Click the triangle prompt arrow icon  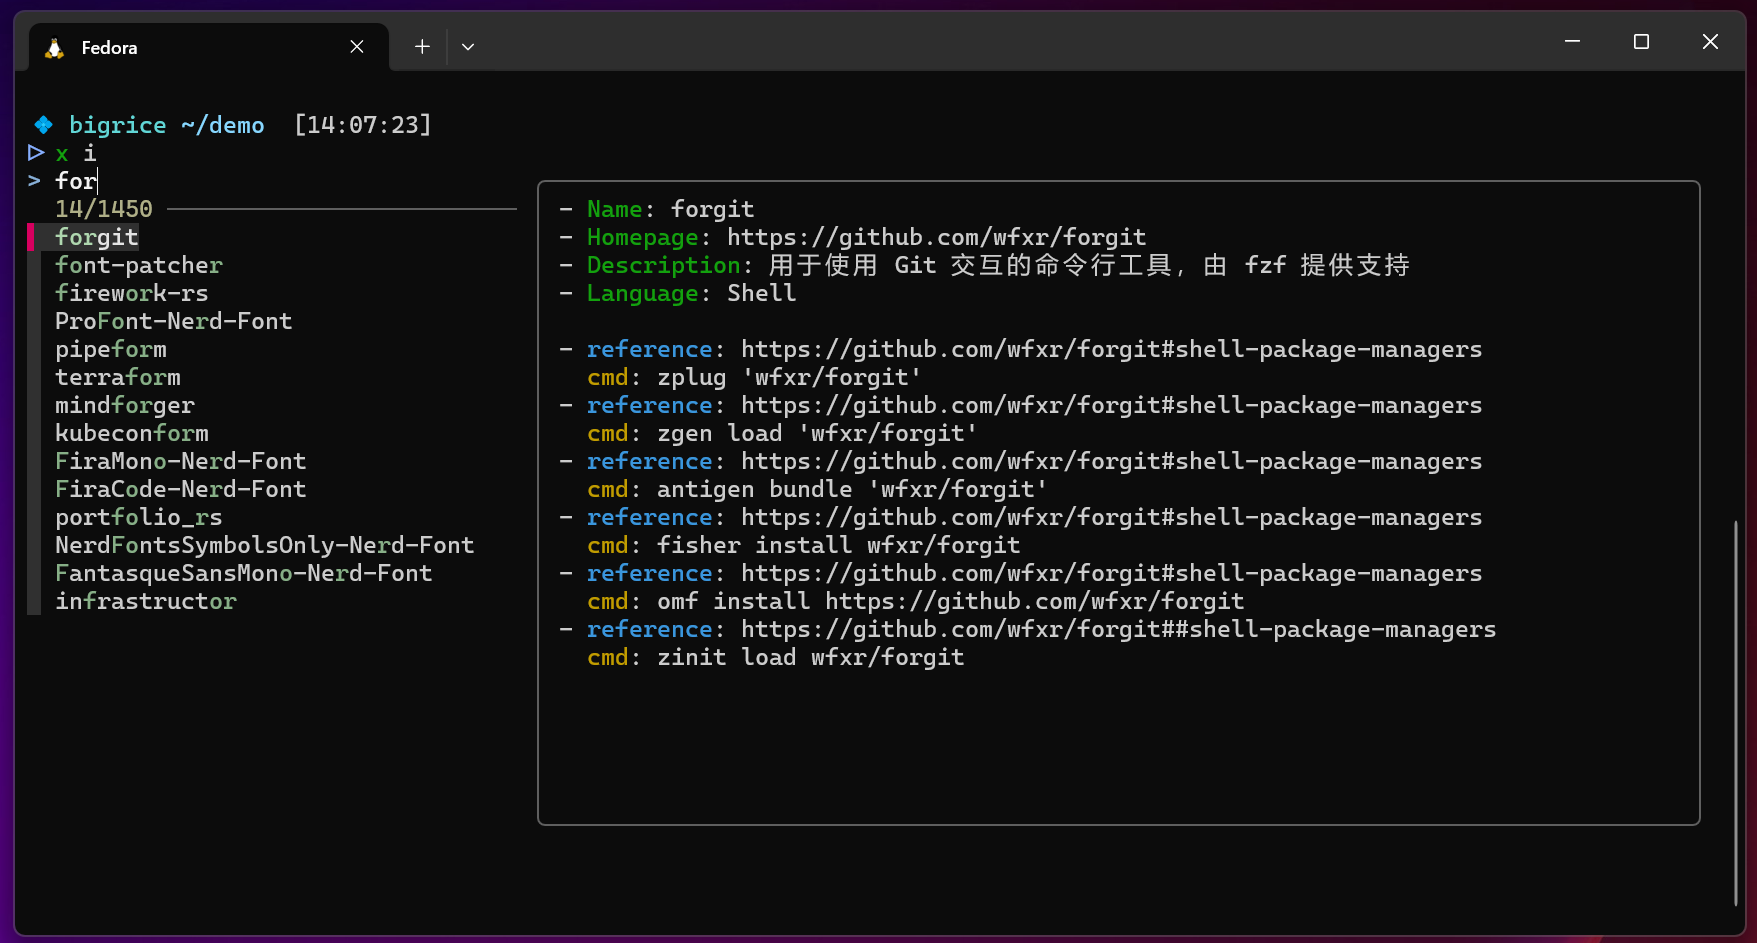[36, 153]
